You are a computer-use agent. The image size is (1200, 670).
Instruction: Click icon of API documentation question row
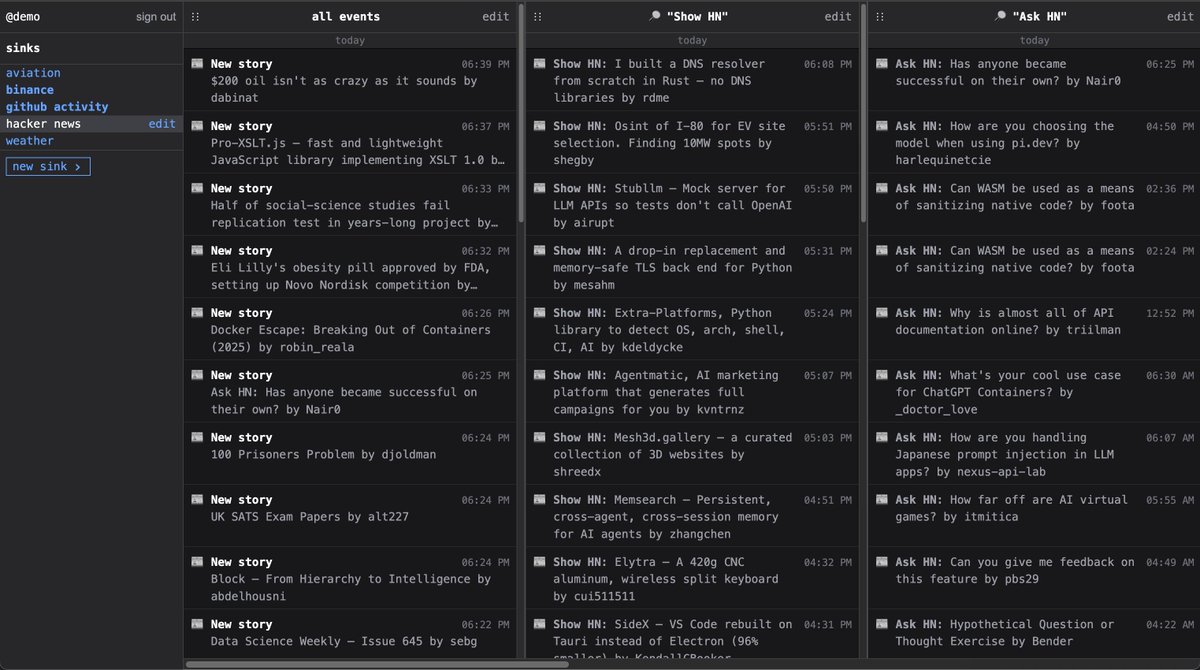882,313
